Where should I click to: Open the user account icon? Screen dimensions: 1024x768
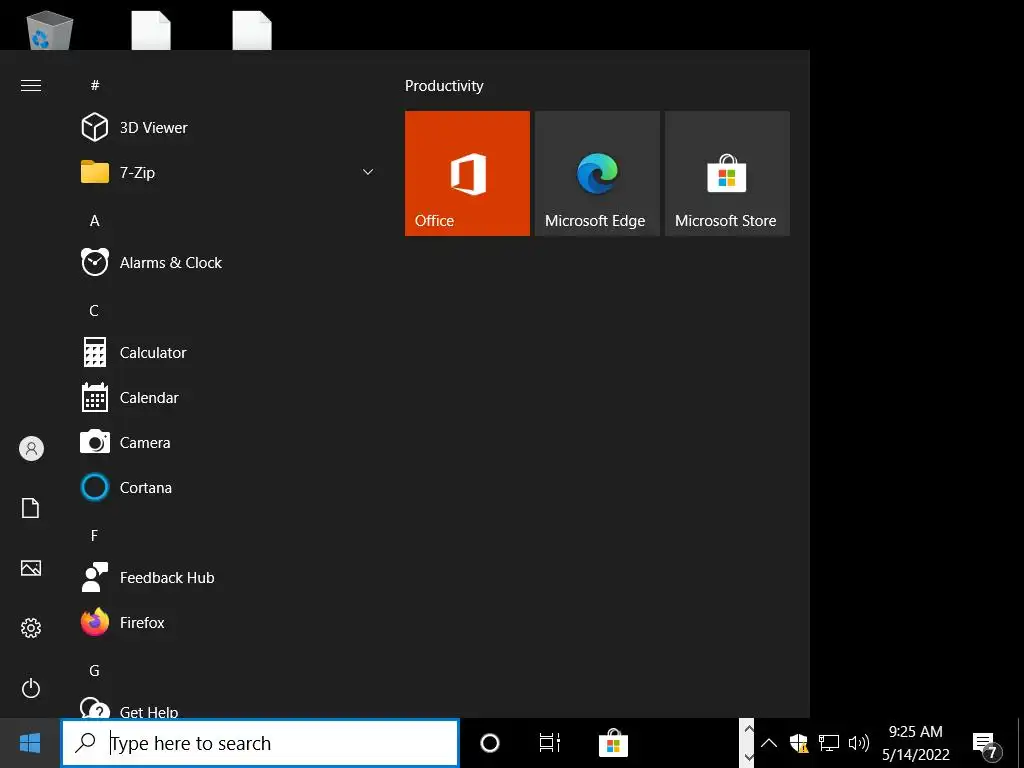pyautogui.click(x=31, y=449)
